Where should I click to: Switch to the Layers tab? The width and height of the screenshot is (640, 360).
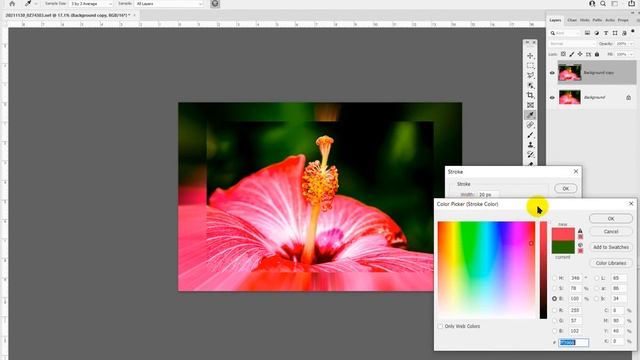click(555, 20)
